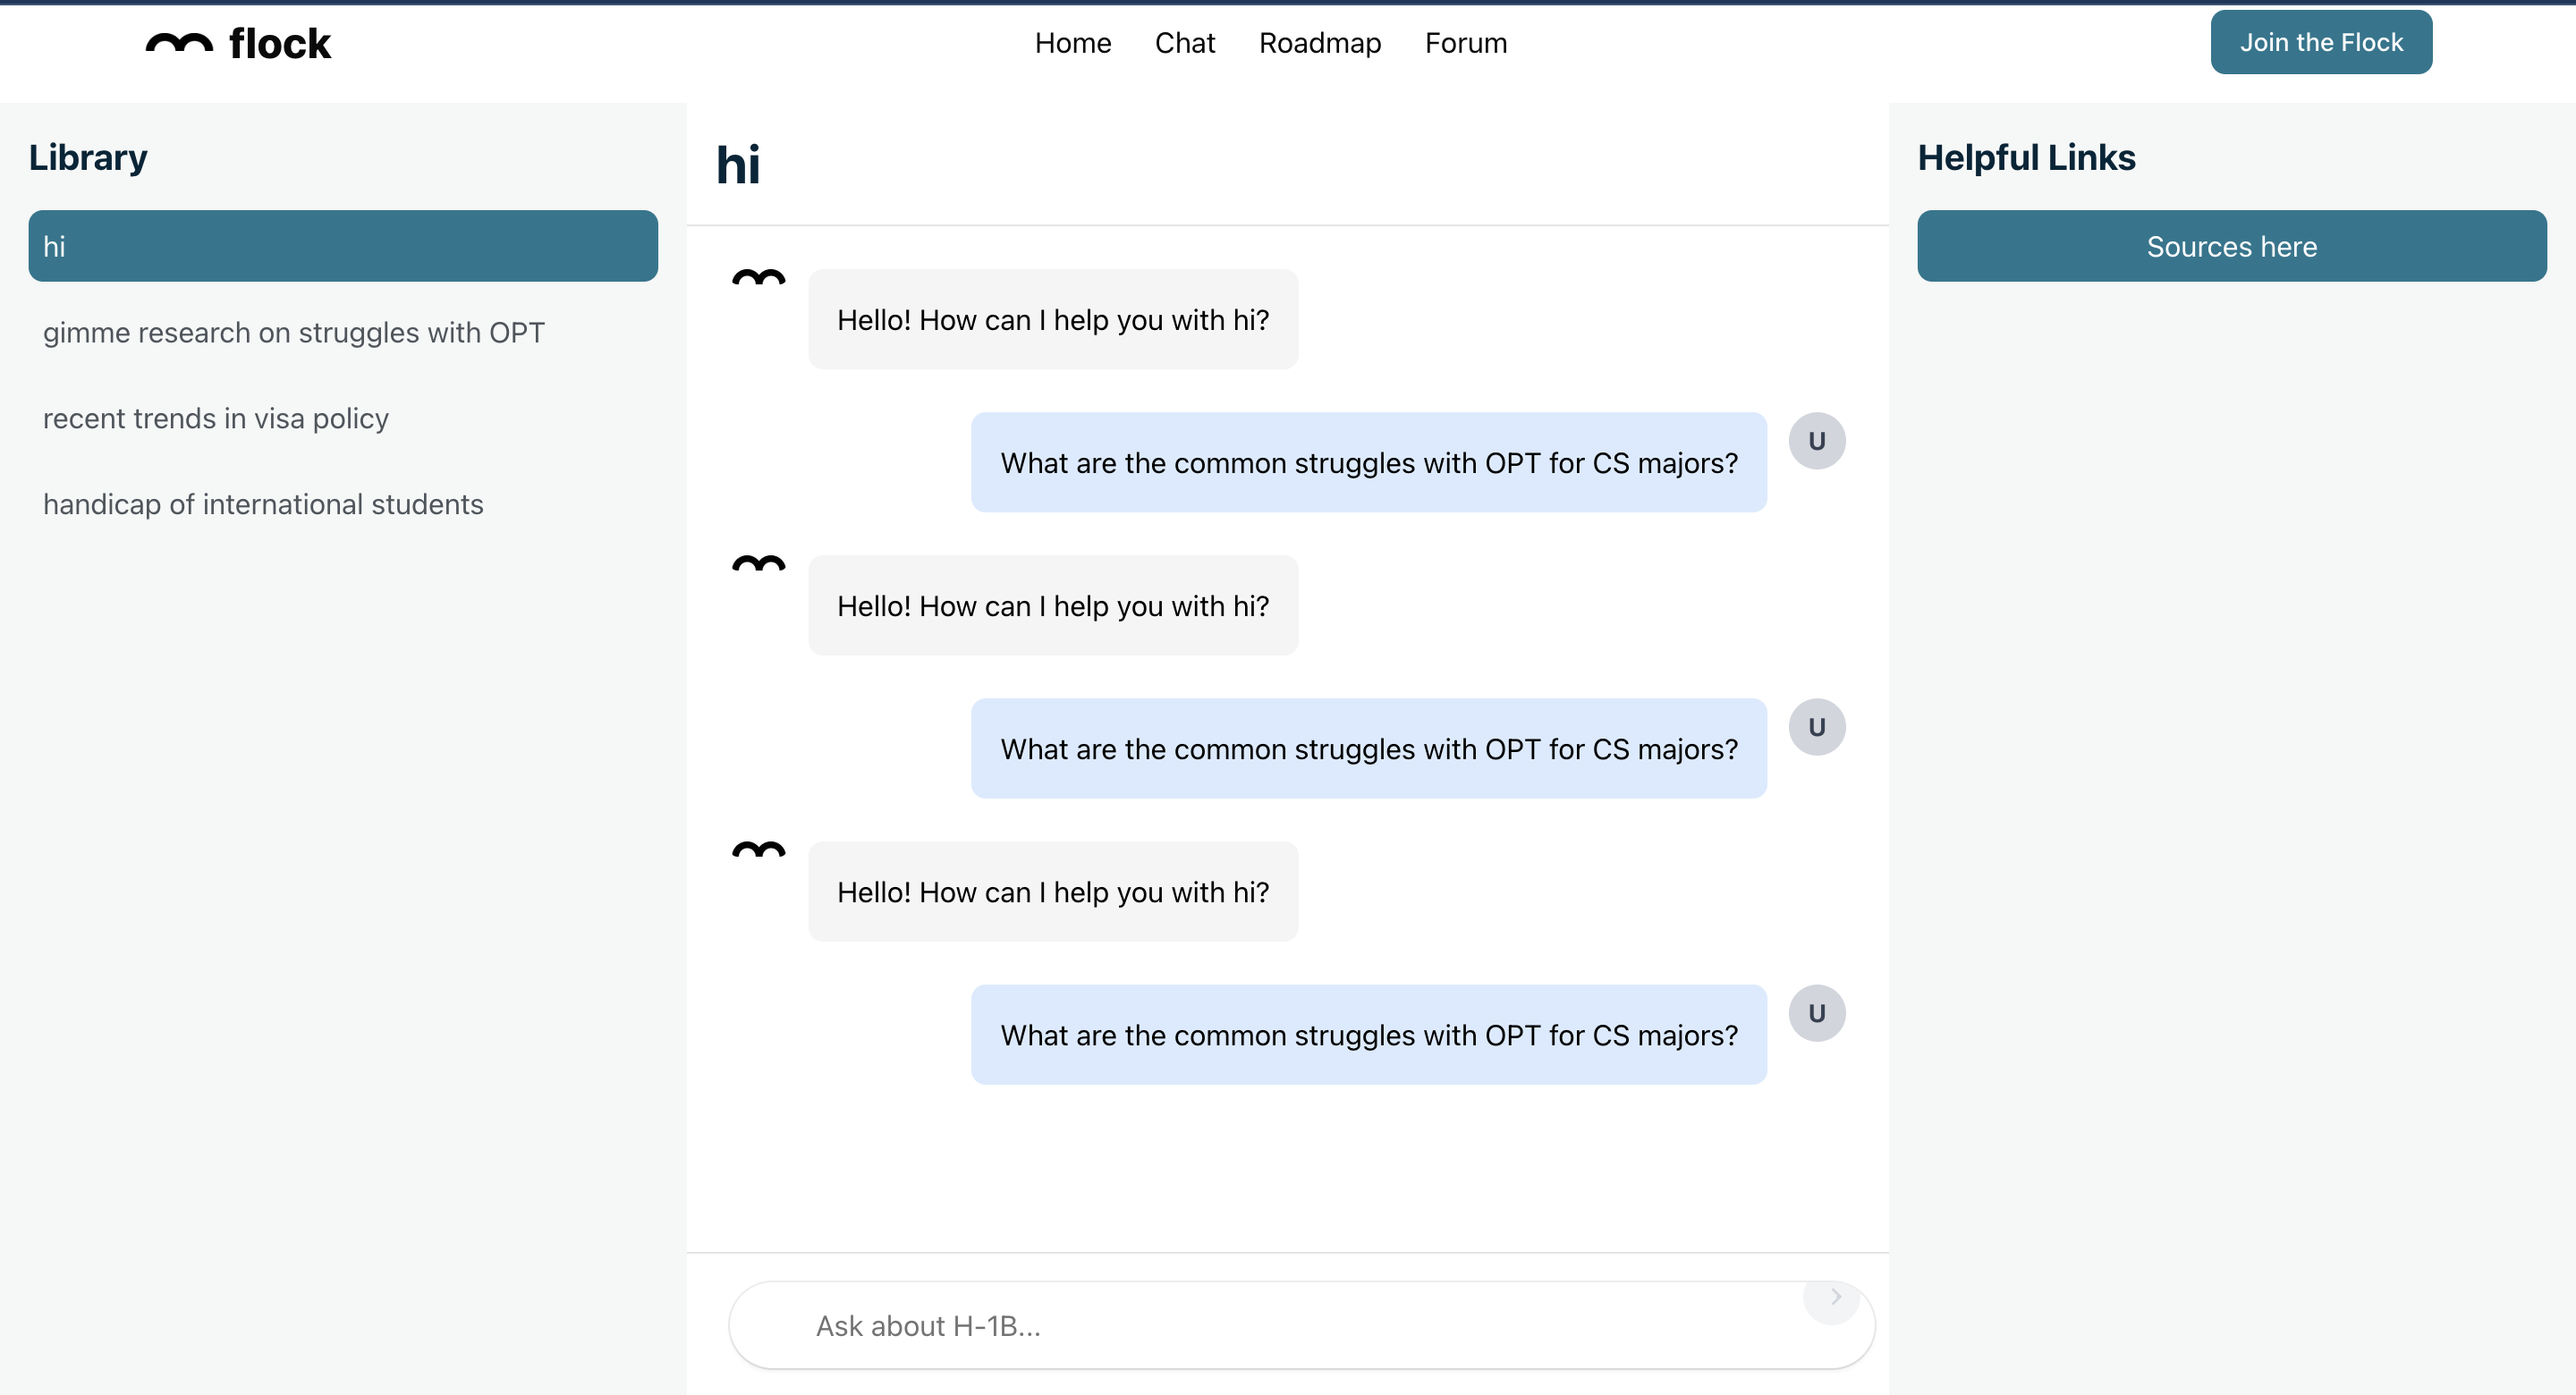Open 'recent trends in visa policy' chat
This screenshot has height=1395, width=2576.
[x=216, y=418]
